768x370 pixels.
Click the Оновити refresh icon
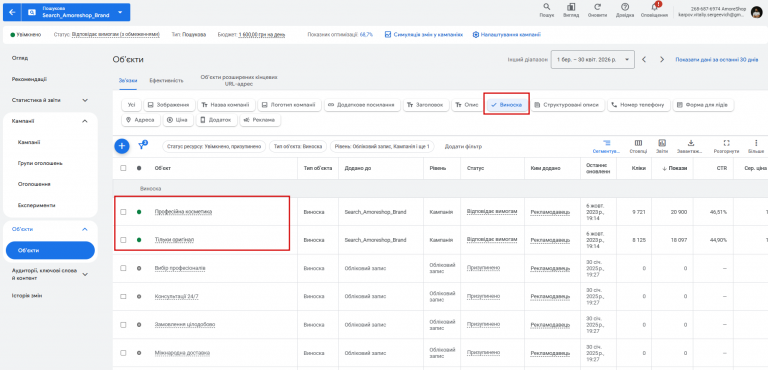[x=598, y=7]
